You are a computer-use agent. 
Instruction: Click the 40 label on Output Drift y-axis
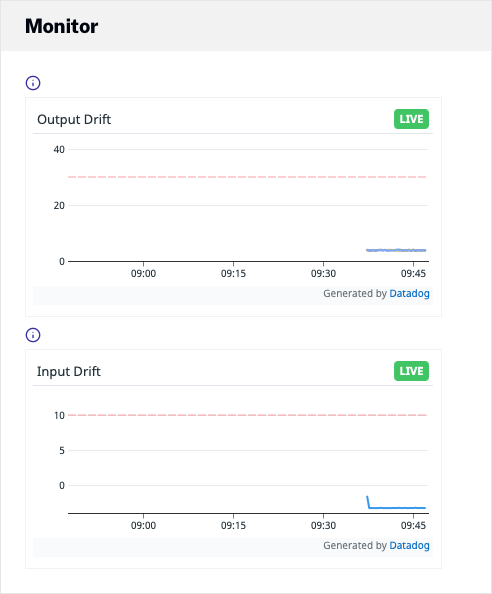pos(59,150)
